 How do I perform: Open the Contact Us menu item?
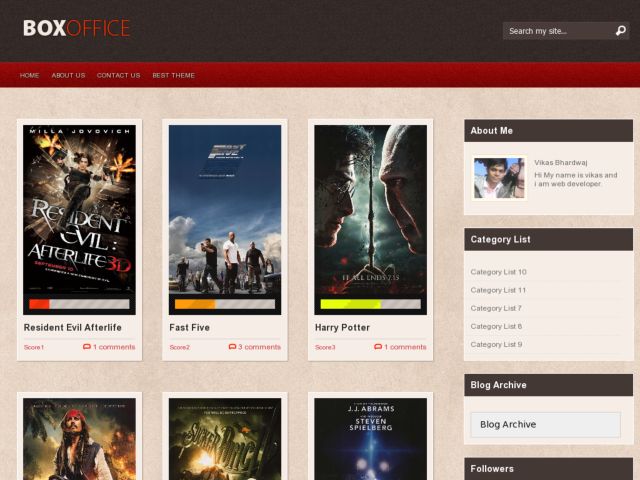[x=118, y=76]
